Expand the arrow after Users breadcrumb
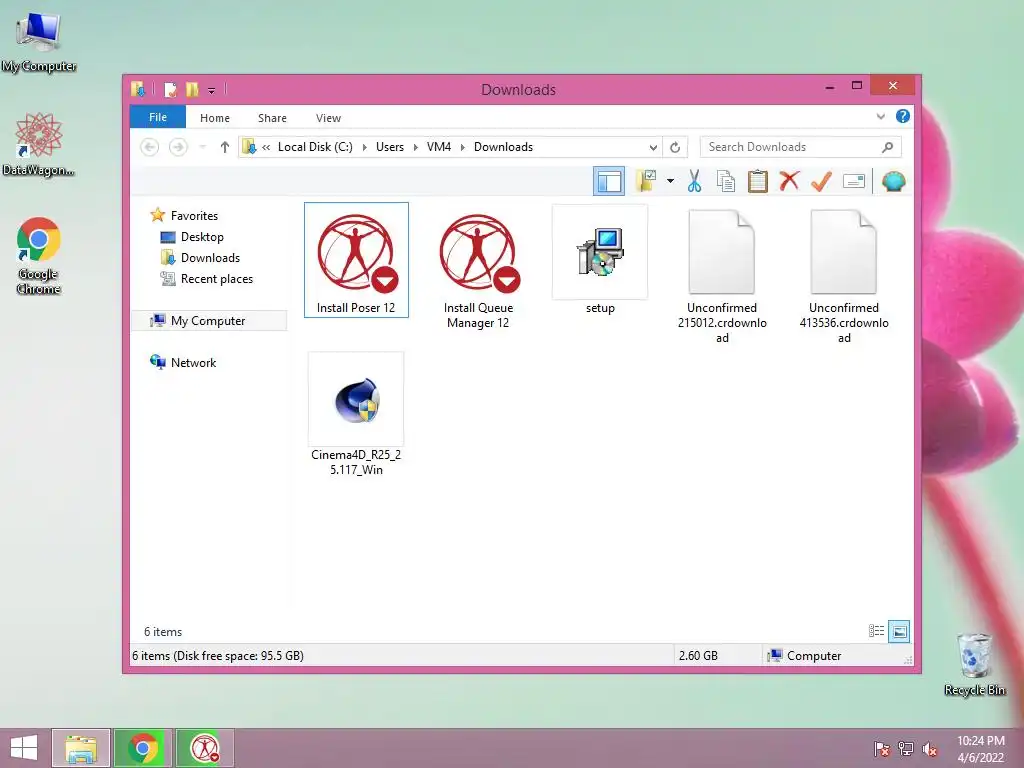Image resolution: width=1024 pixels, height=768 pixels. 416,147
